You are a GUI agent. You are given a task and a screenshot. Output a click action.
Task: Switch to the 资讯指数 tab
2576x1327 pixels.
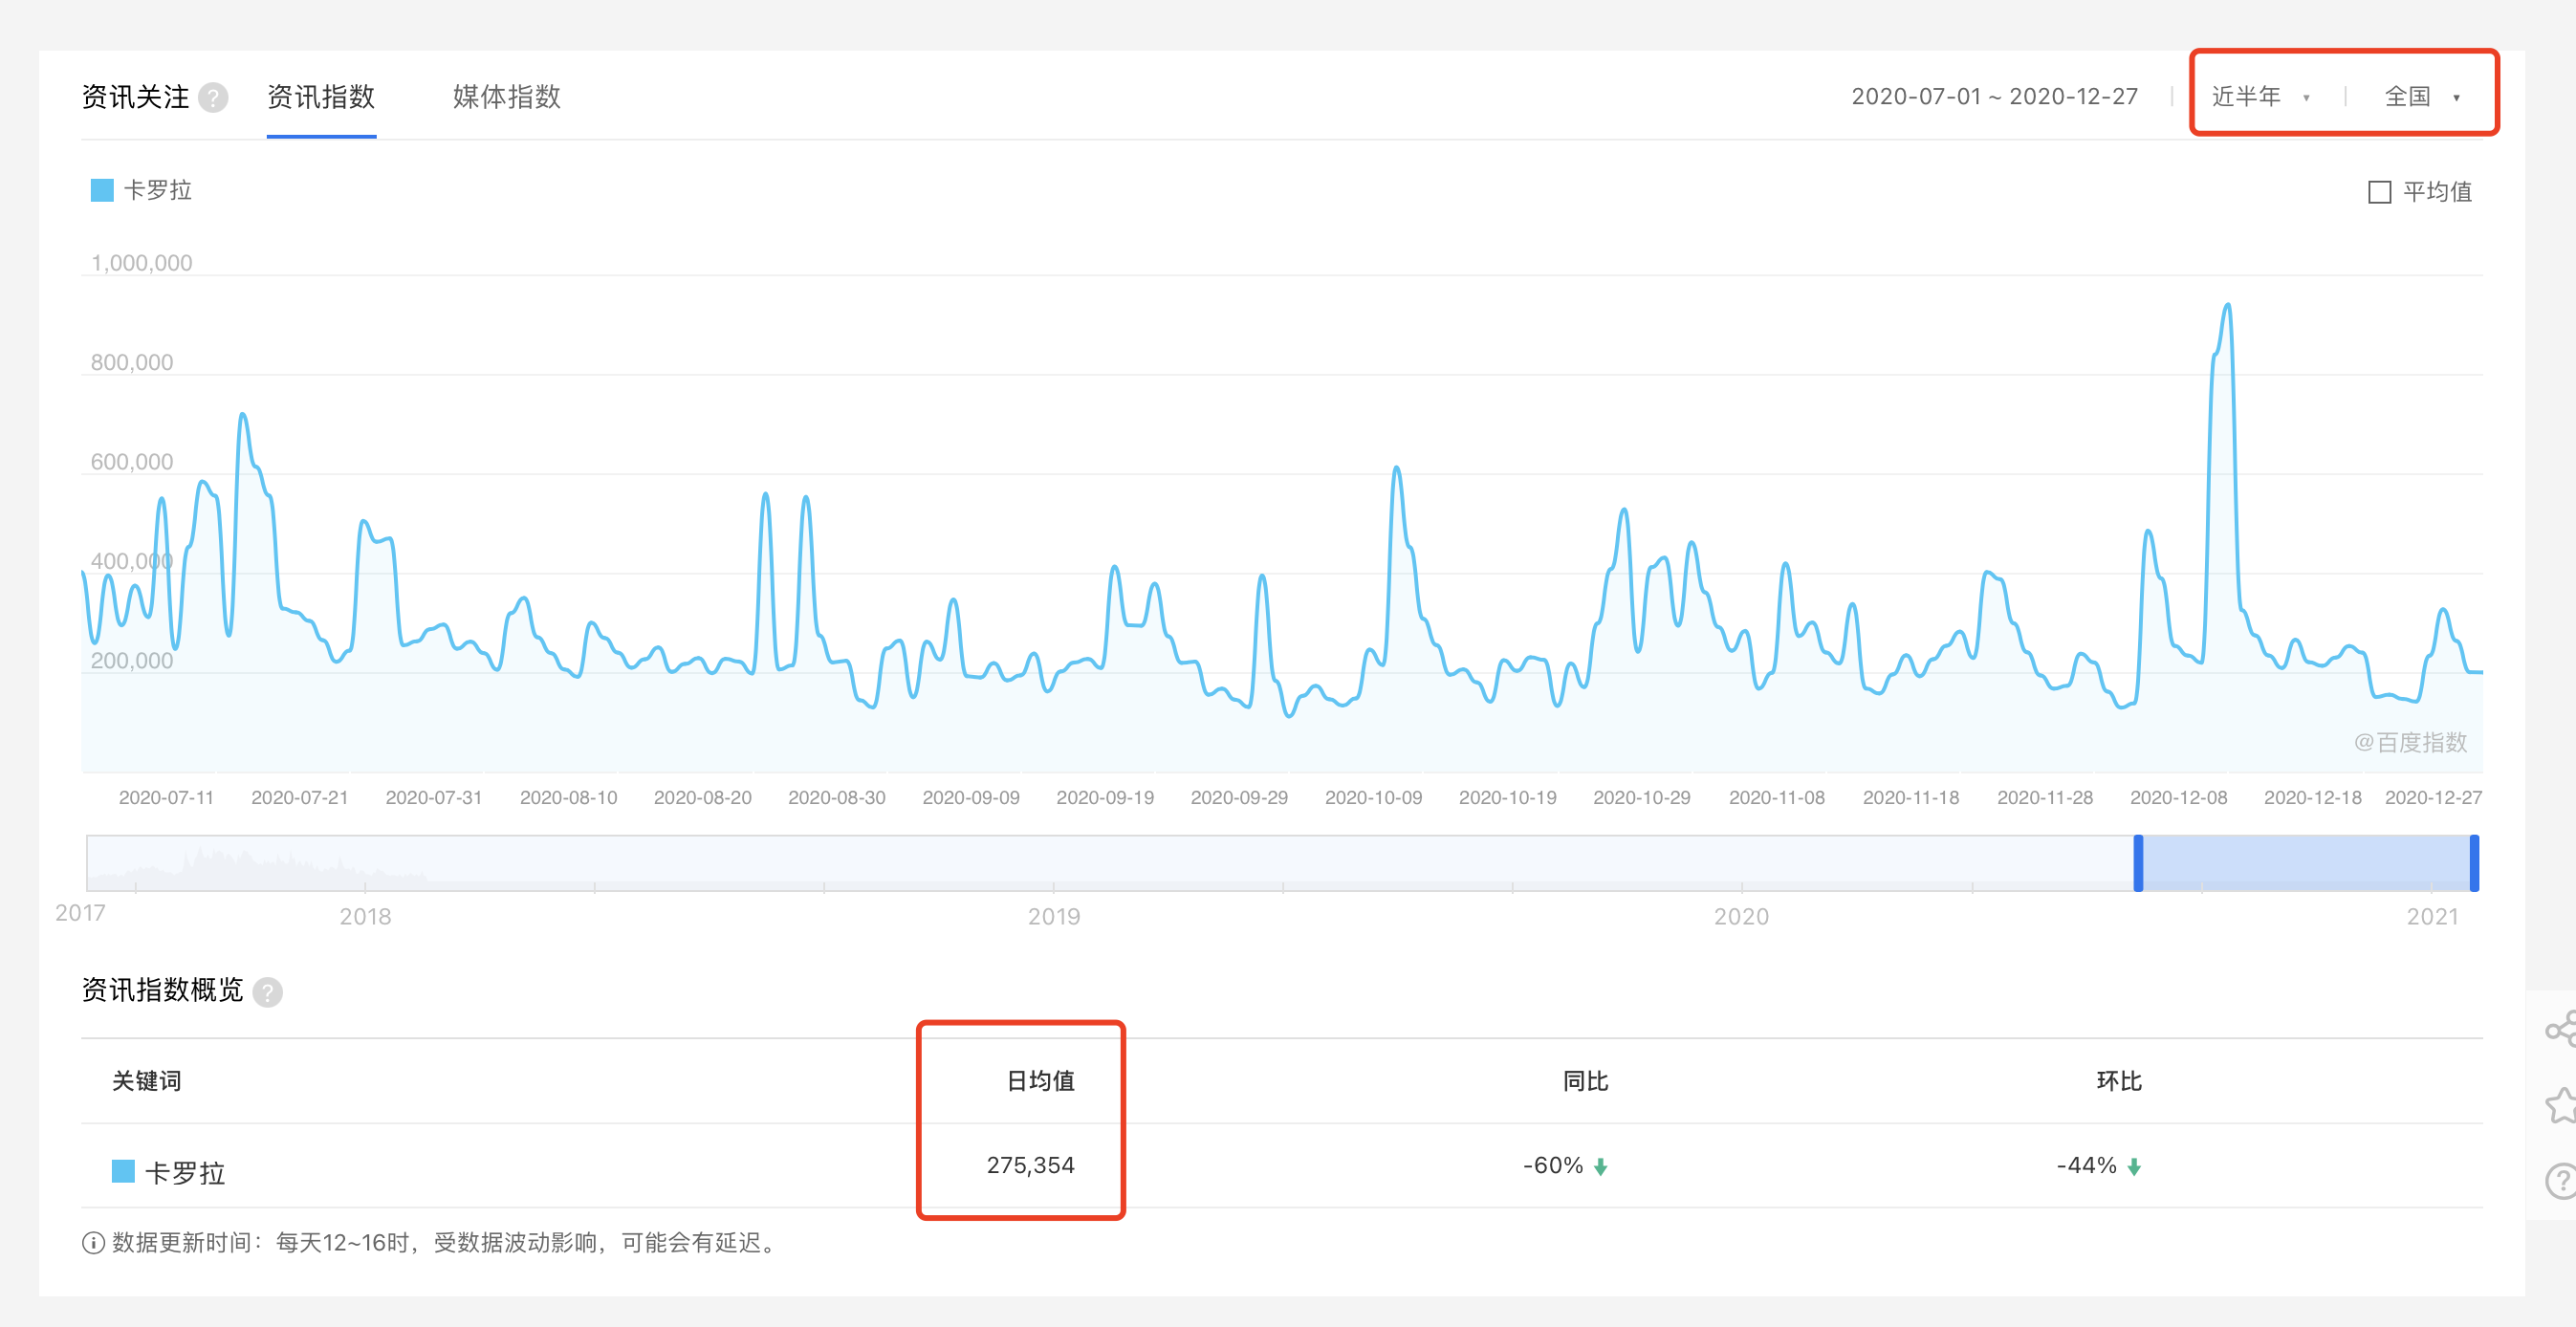(321, 97)
